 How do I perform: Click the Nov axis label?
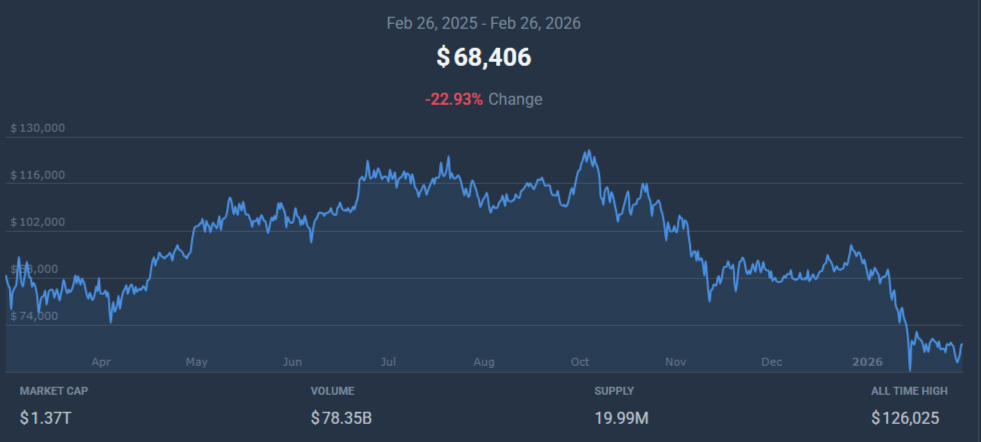point(676,362)
